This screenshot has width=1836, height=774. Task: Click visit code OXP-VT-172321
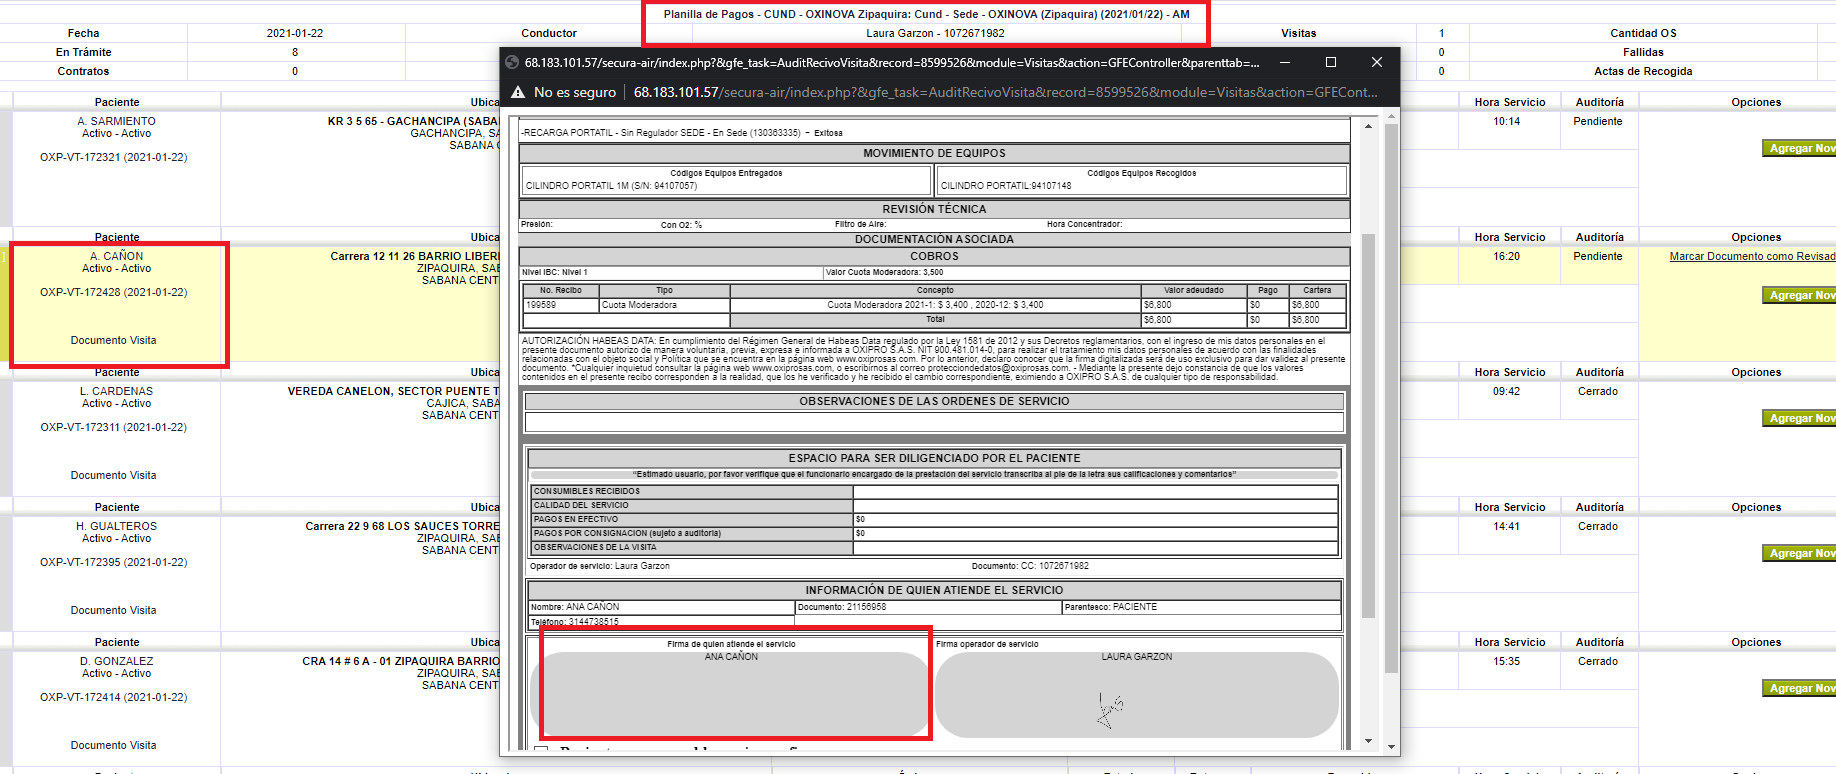[113, 158]
